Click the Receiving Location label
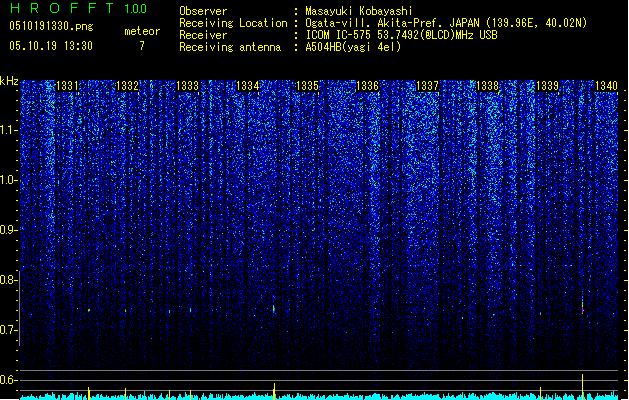Viewport: 629px width, 400px height. (x=233, y=23)
